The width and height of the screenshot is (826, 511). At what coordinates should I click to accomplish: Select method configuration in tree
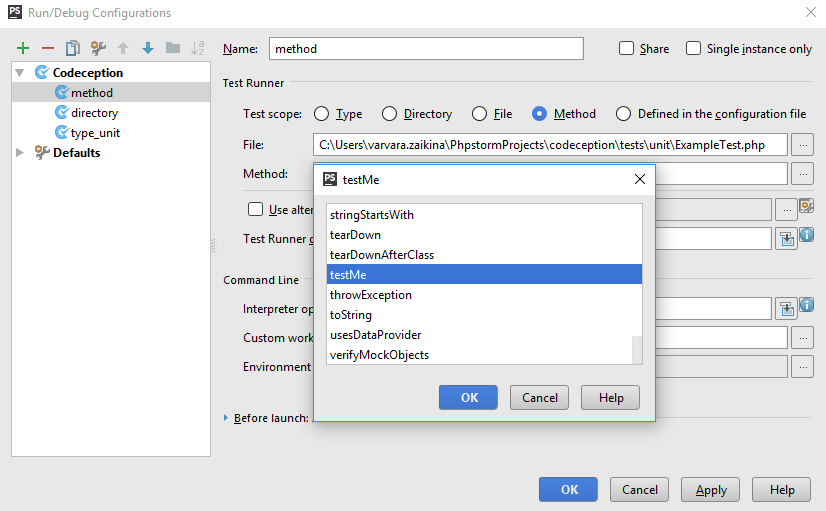111,93
